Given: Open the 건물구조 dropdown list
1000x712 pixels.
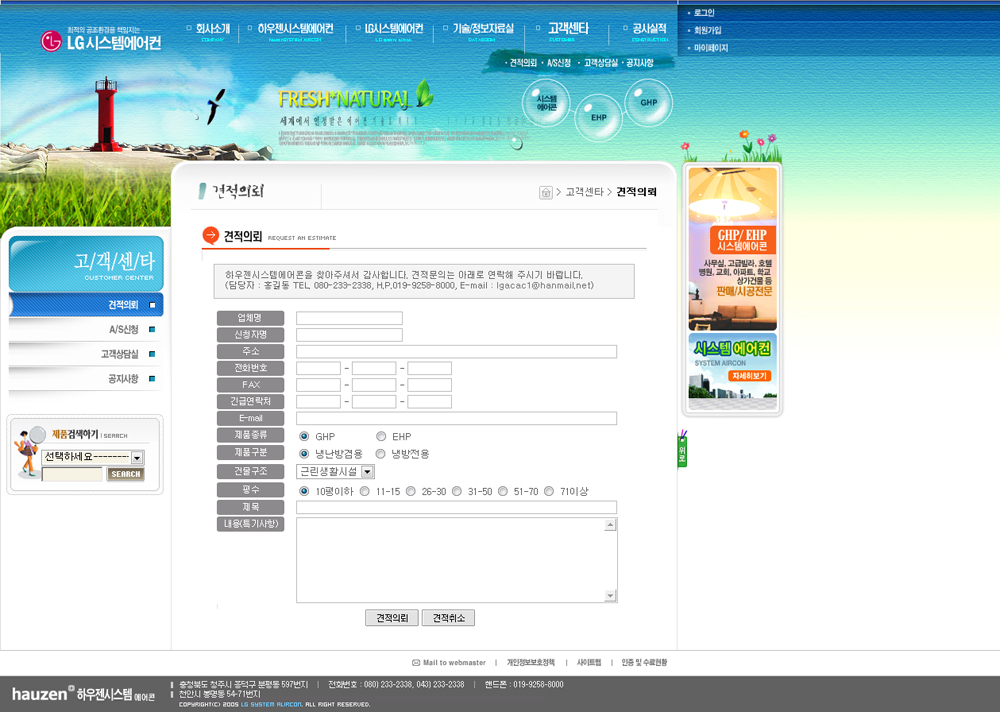Looking at the screenshot, I should pyautogui.click(x=367, y=471).
